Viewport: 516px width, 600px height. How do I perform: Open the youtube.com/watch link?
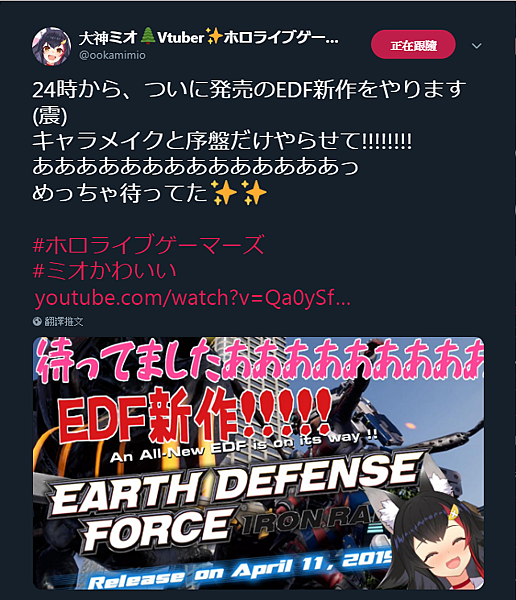(x=193, y=298)
